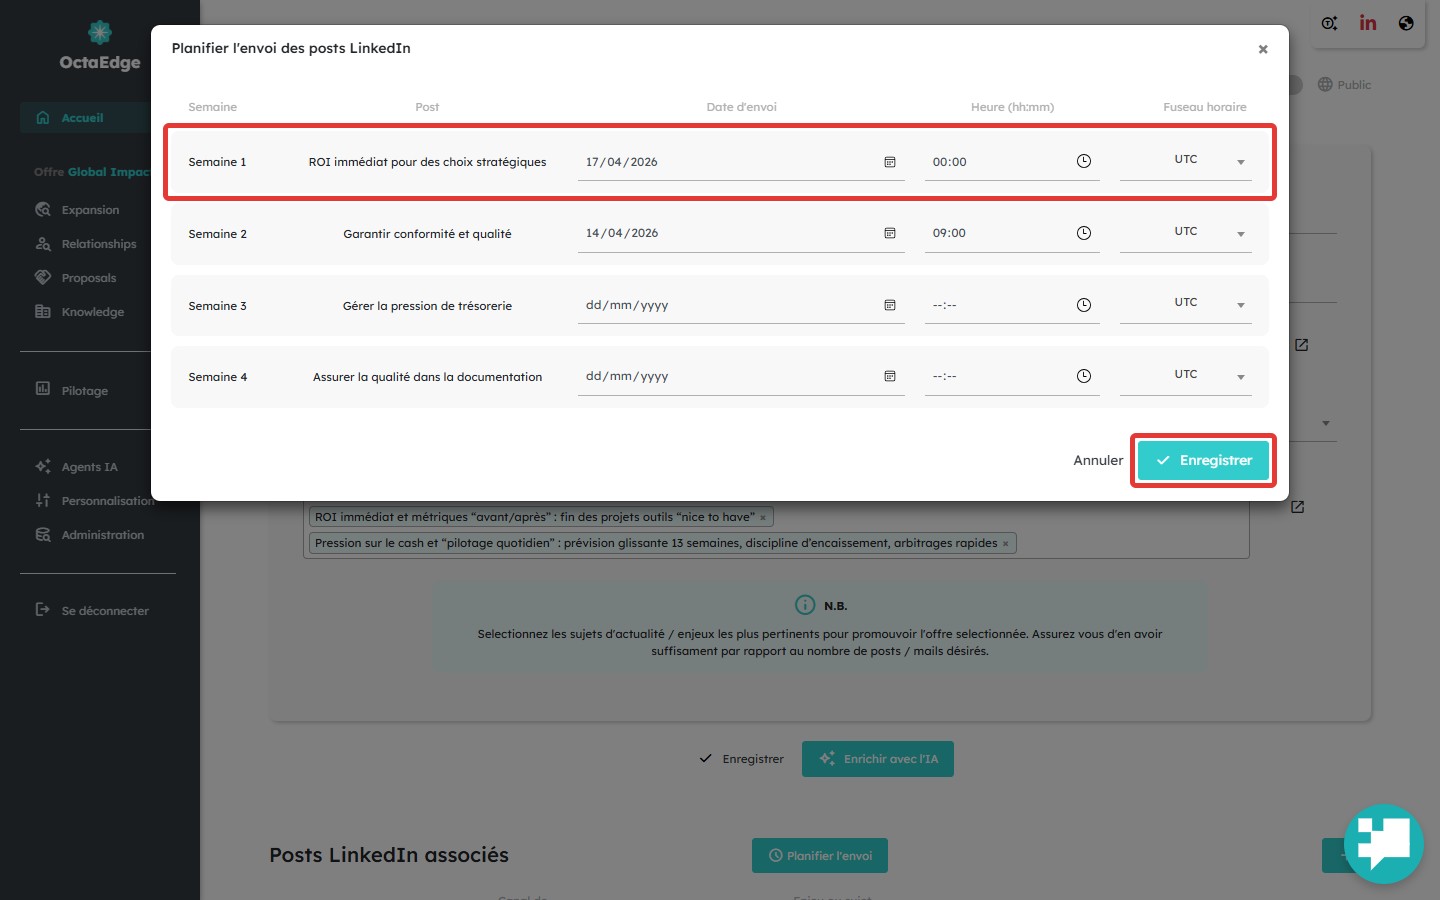Click Semaine 4 empty date field

[x=741, y=376]
